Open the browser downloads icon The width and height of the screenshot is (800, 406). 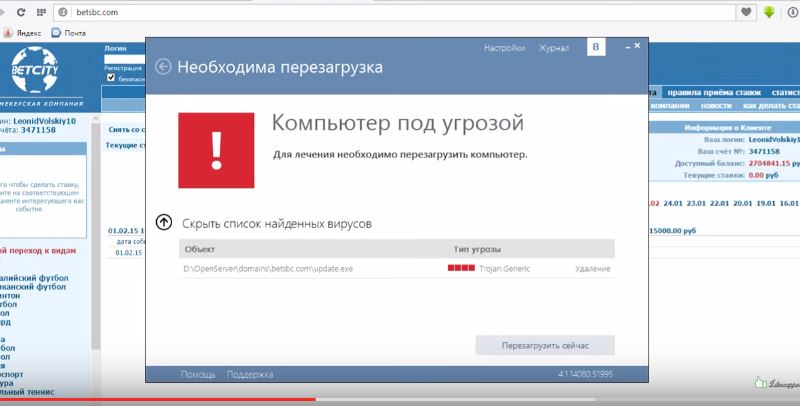click(x=792, y=12)
